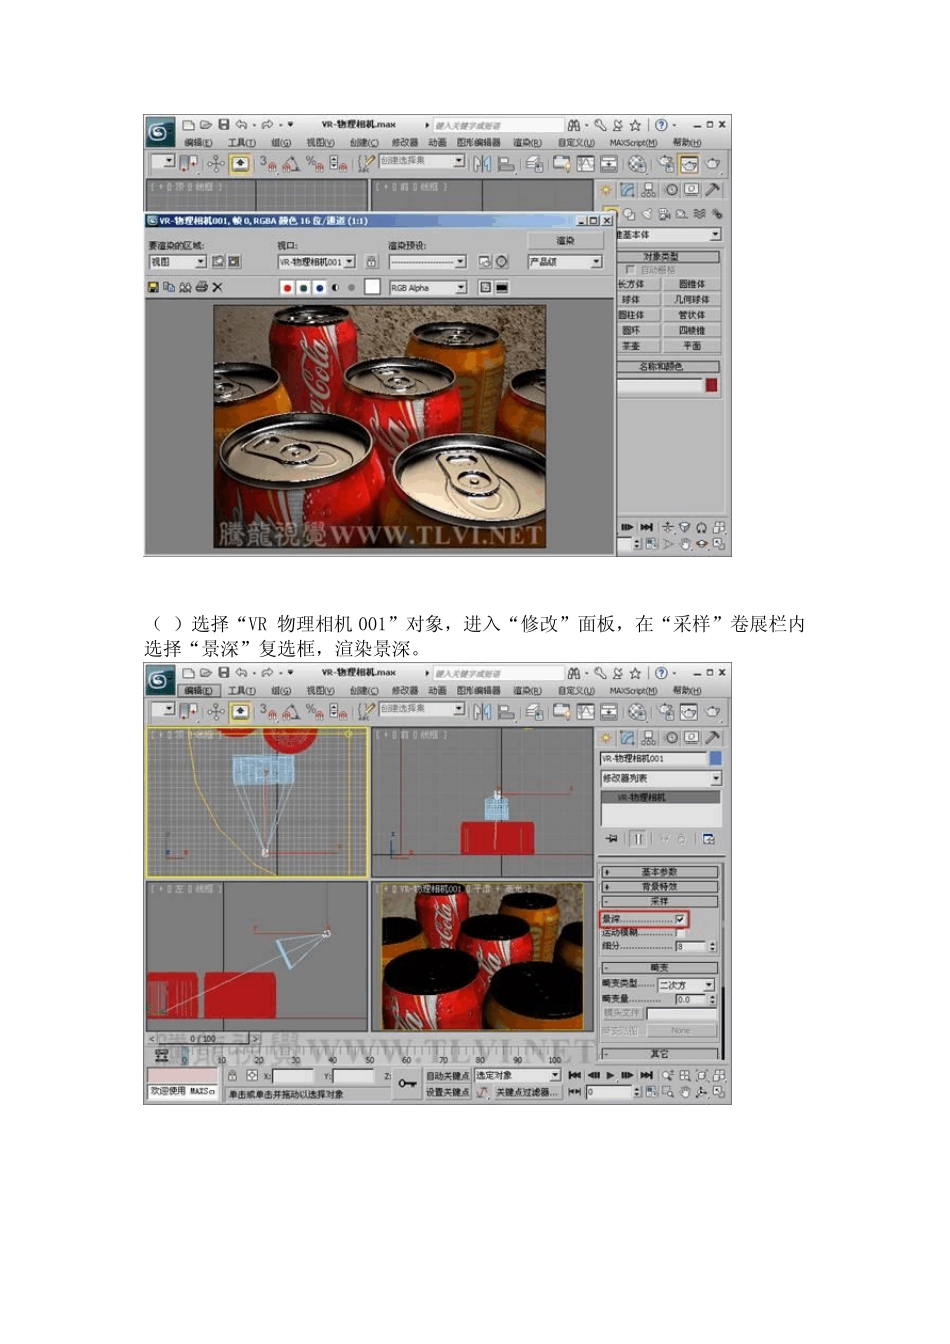Open the RGB Alpha channel dropdown
The height and width of the screenshot is (1344, 950).
428,288
